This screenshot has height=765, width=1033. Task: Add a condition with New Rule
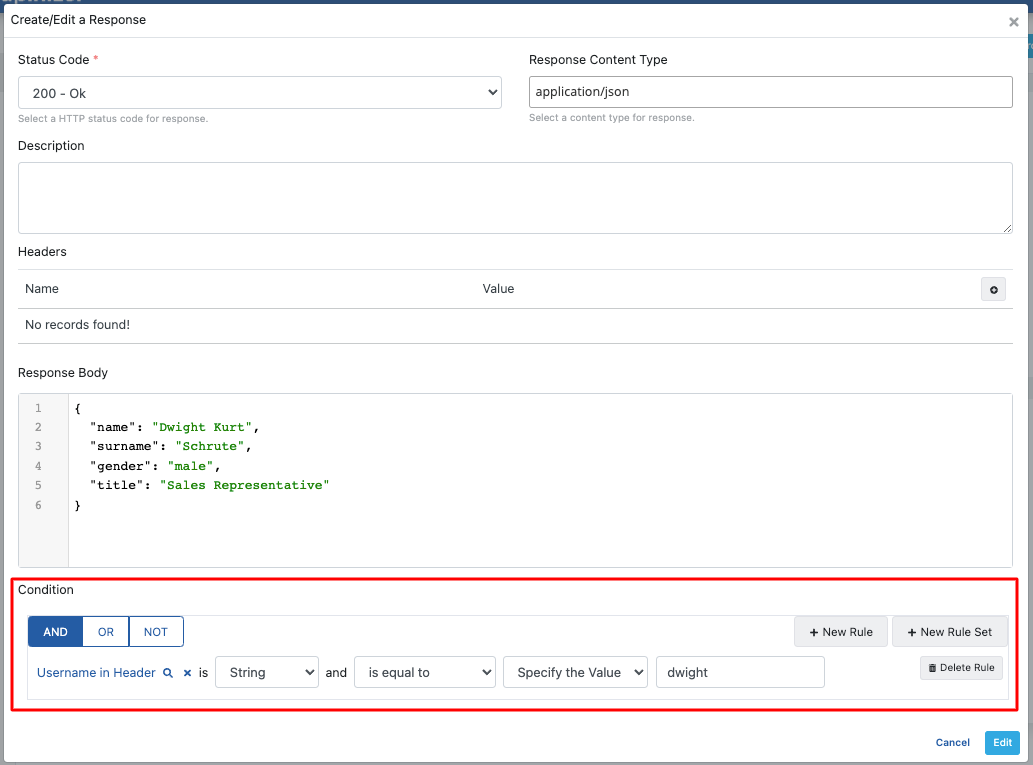[840, 631]
